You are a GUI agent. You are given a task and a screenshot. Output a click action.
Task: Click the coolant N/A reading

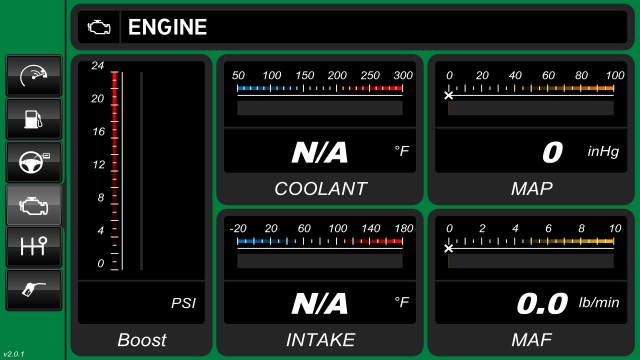(320, 153)
